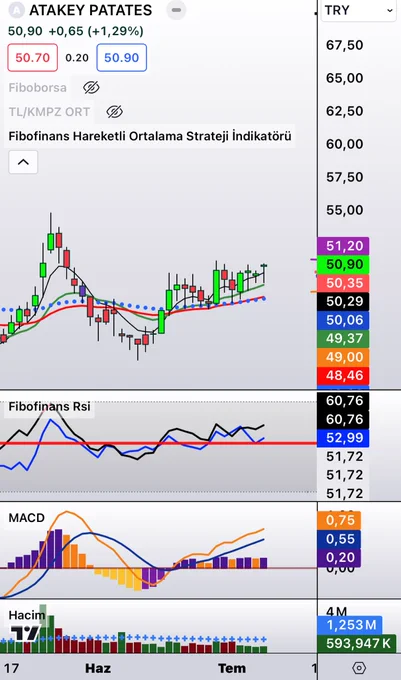
Task: Click the blue 50,06 price label
Action: pos(343,320)
